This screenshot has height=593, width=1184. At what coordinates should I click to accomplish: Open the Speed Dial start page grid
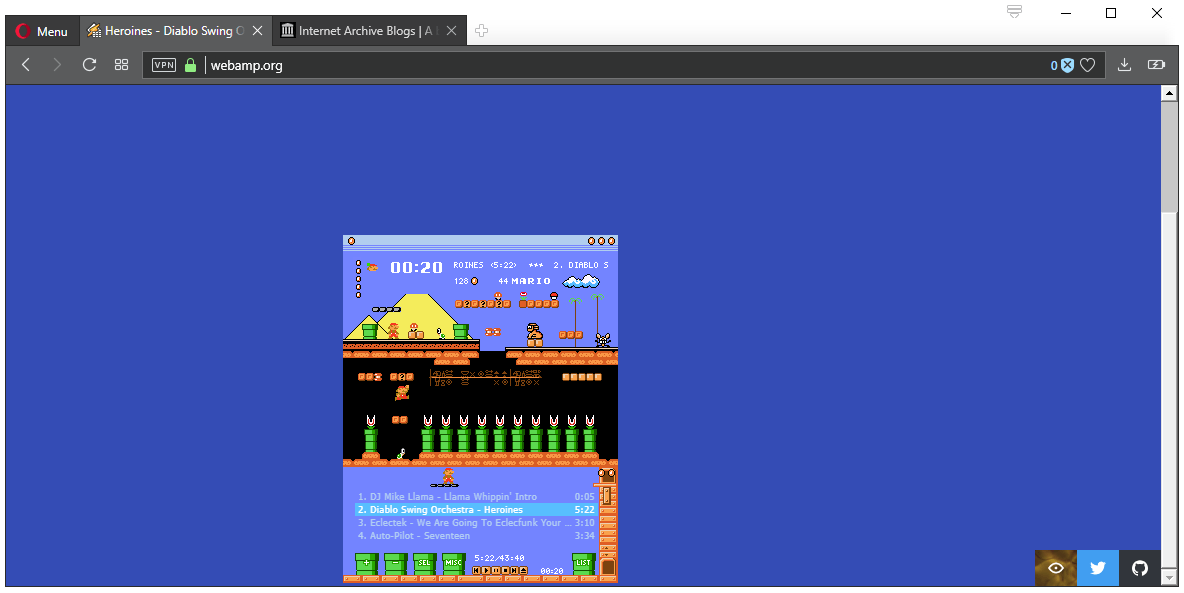pyautogui.click(x=121, y=65)
